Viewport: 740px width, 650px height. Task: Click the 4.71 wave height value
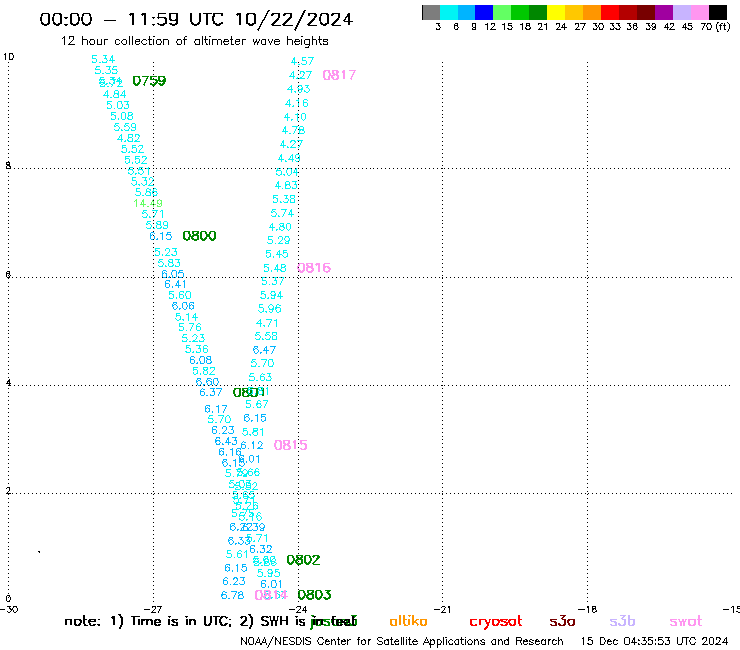coord(267,323)
